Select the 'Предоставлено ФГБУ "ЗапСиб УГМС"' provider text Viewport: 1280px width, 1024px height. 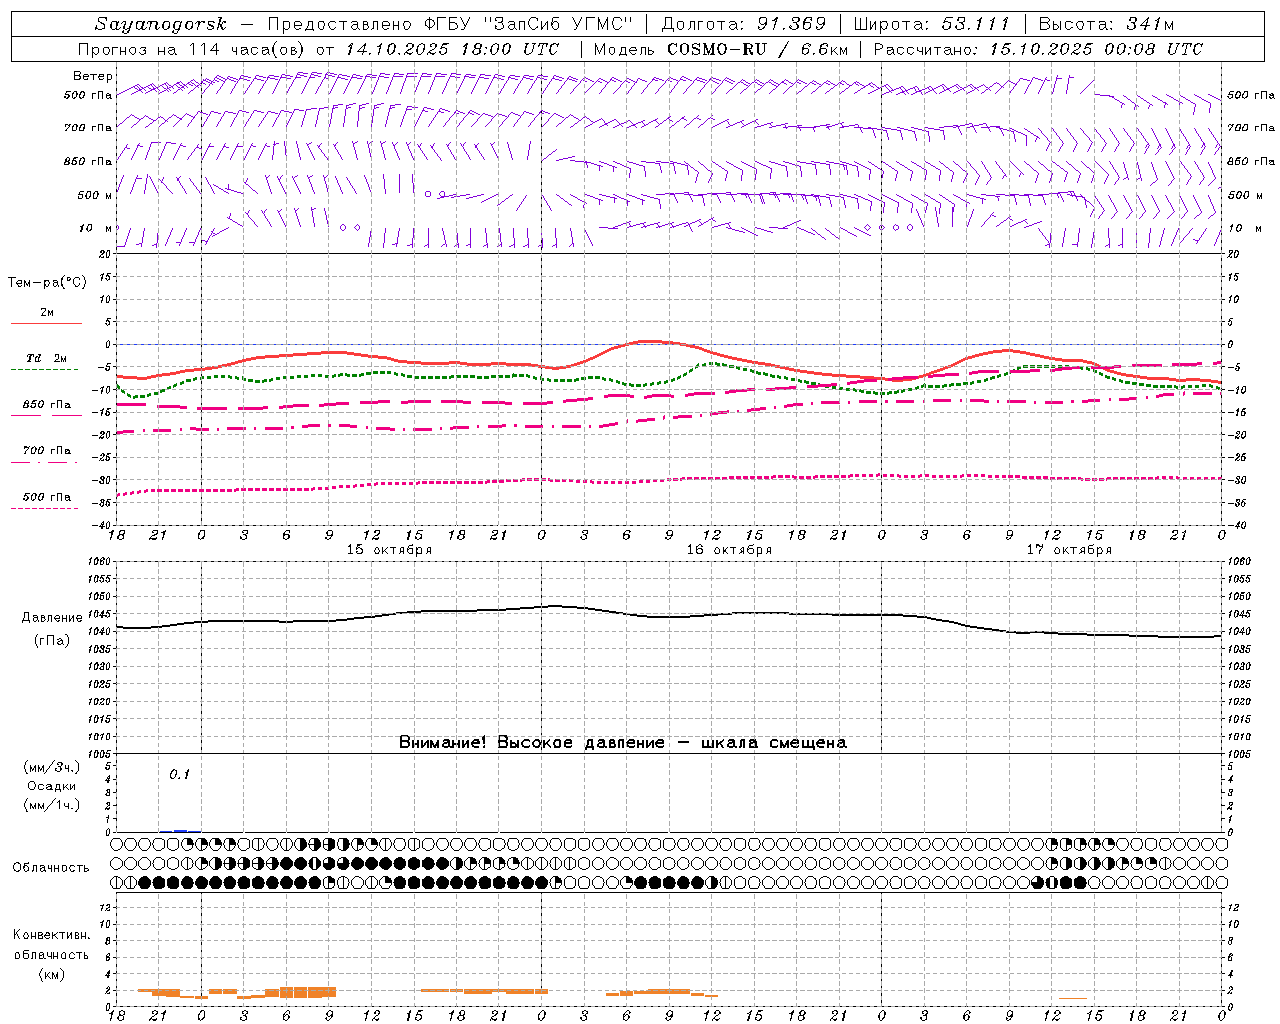(451, 24)
